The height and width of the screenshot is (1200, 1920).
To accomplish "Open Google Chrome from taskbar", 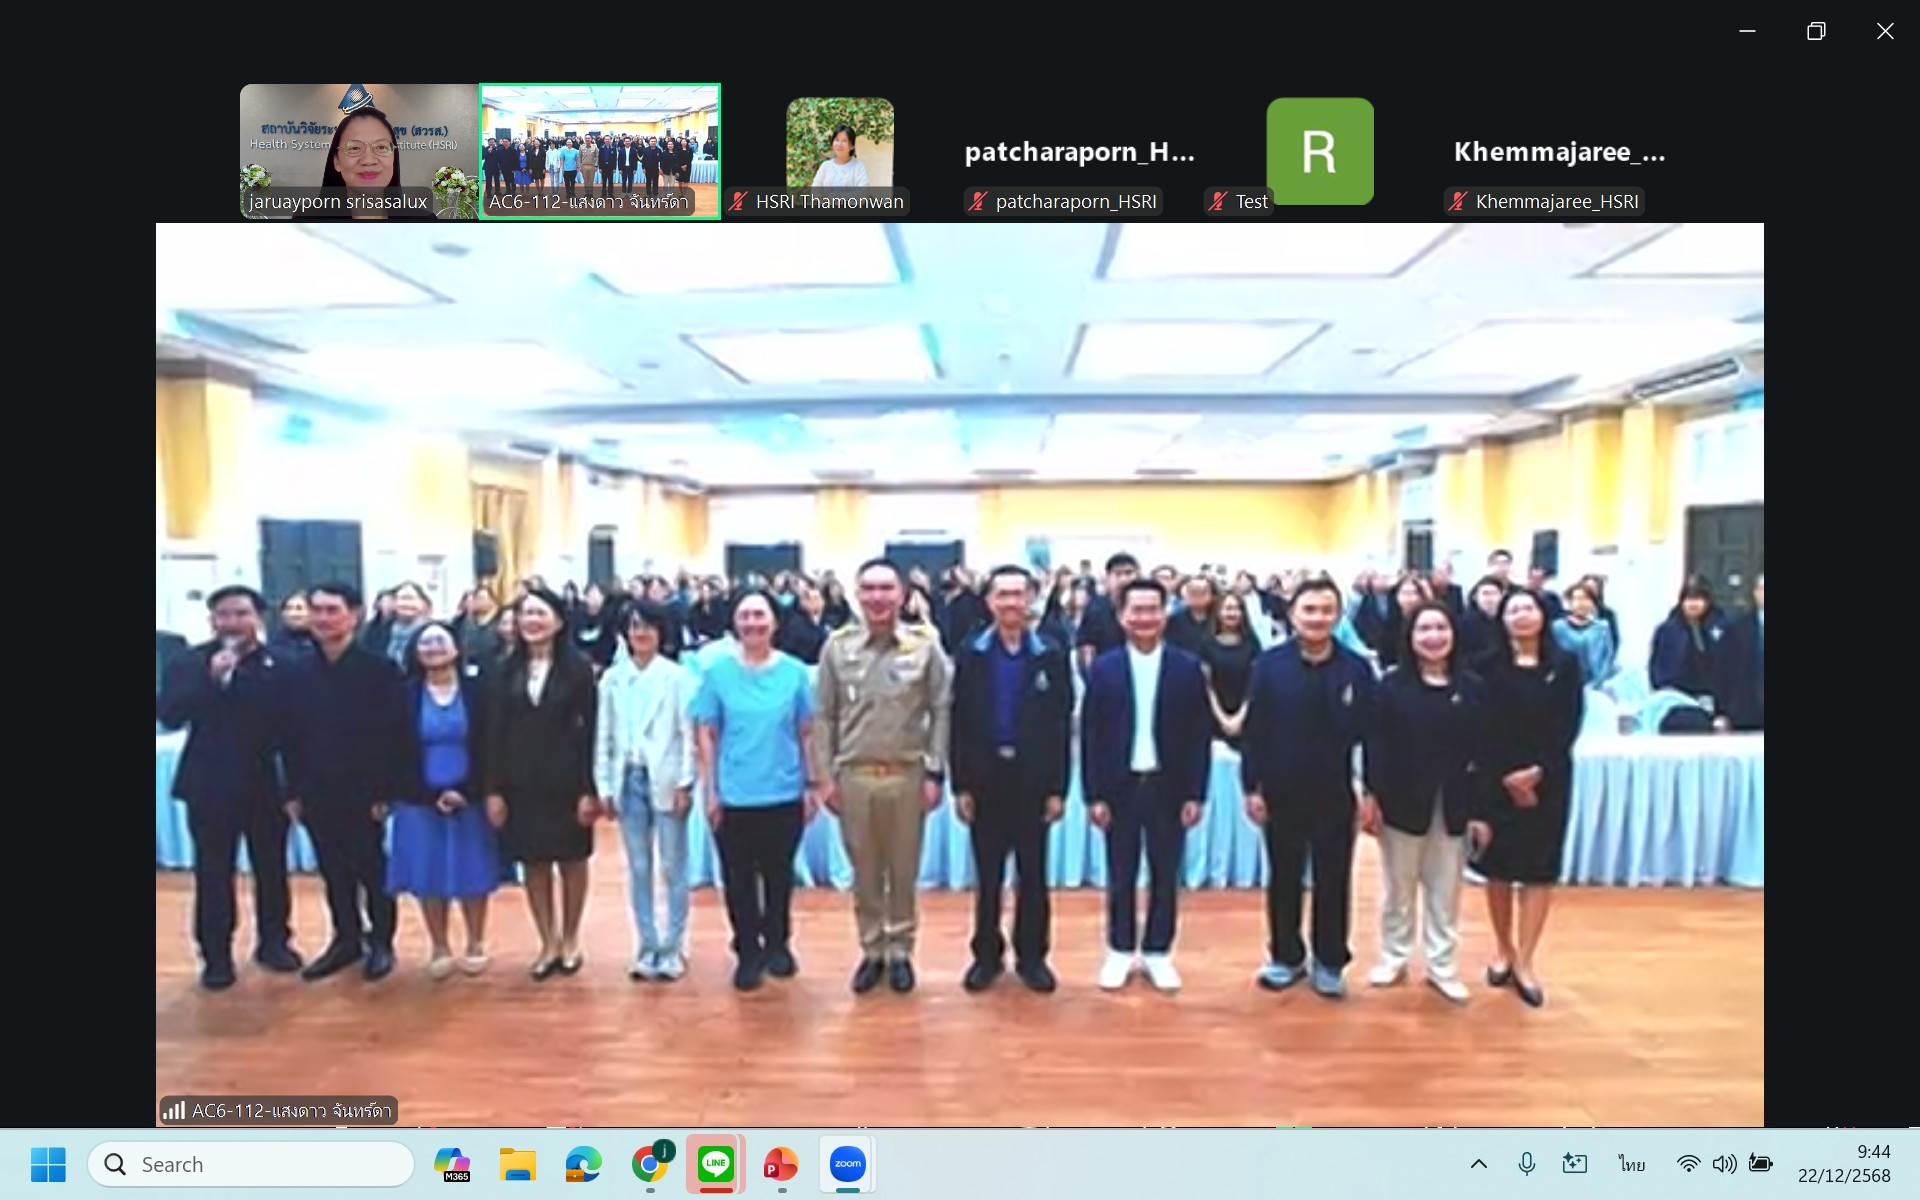I will coord(651,1164).
